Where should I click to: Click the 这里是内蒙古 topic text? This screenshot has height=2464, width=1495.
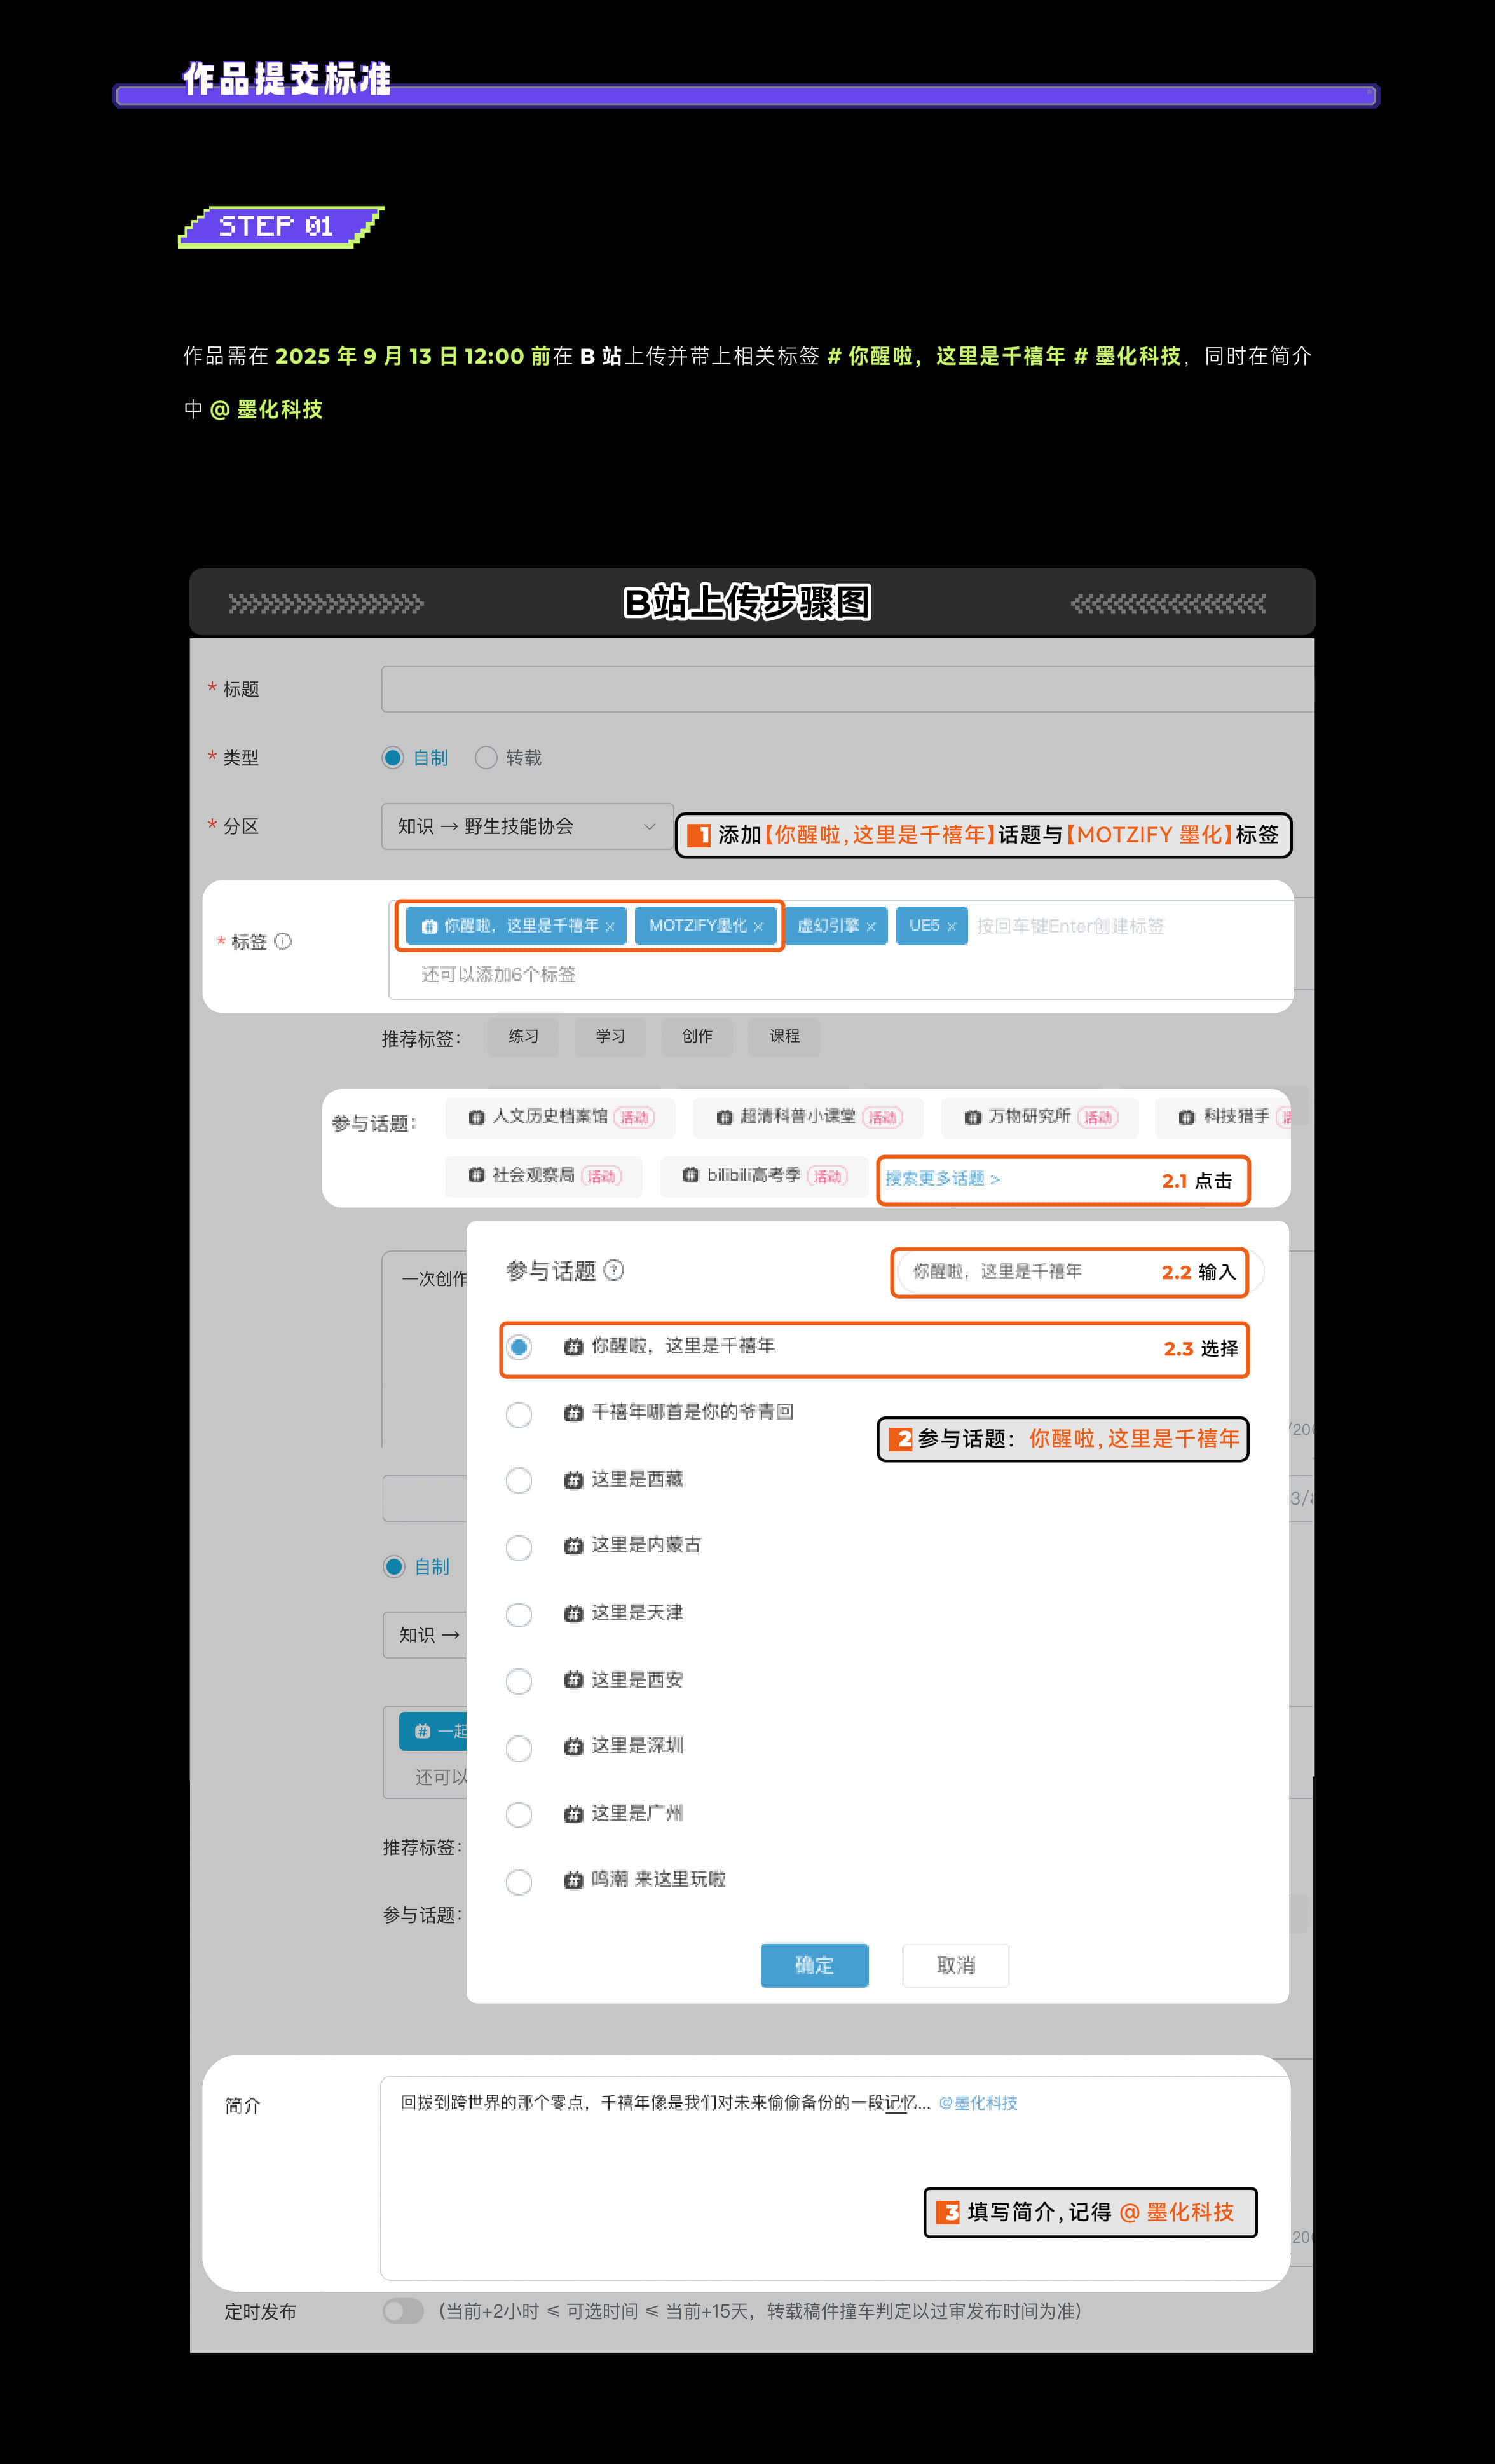click(x=646, y=1545)
